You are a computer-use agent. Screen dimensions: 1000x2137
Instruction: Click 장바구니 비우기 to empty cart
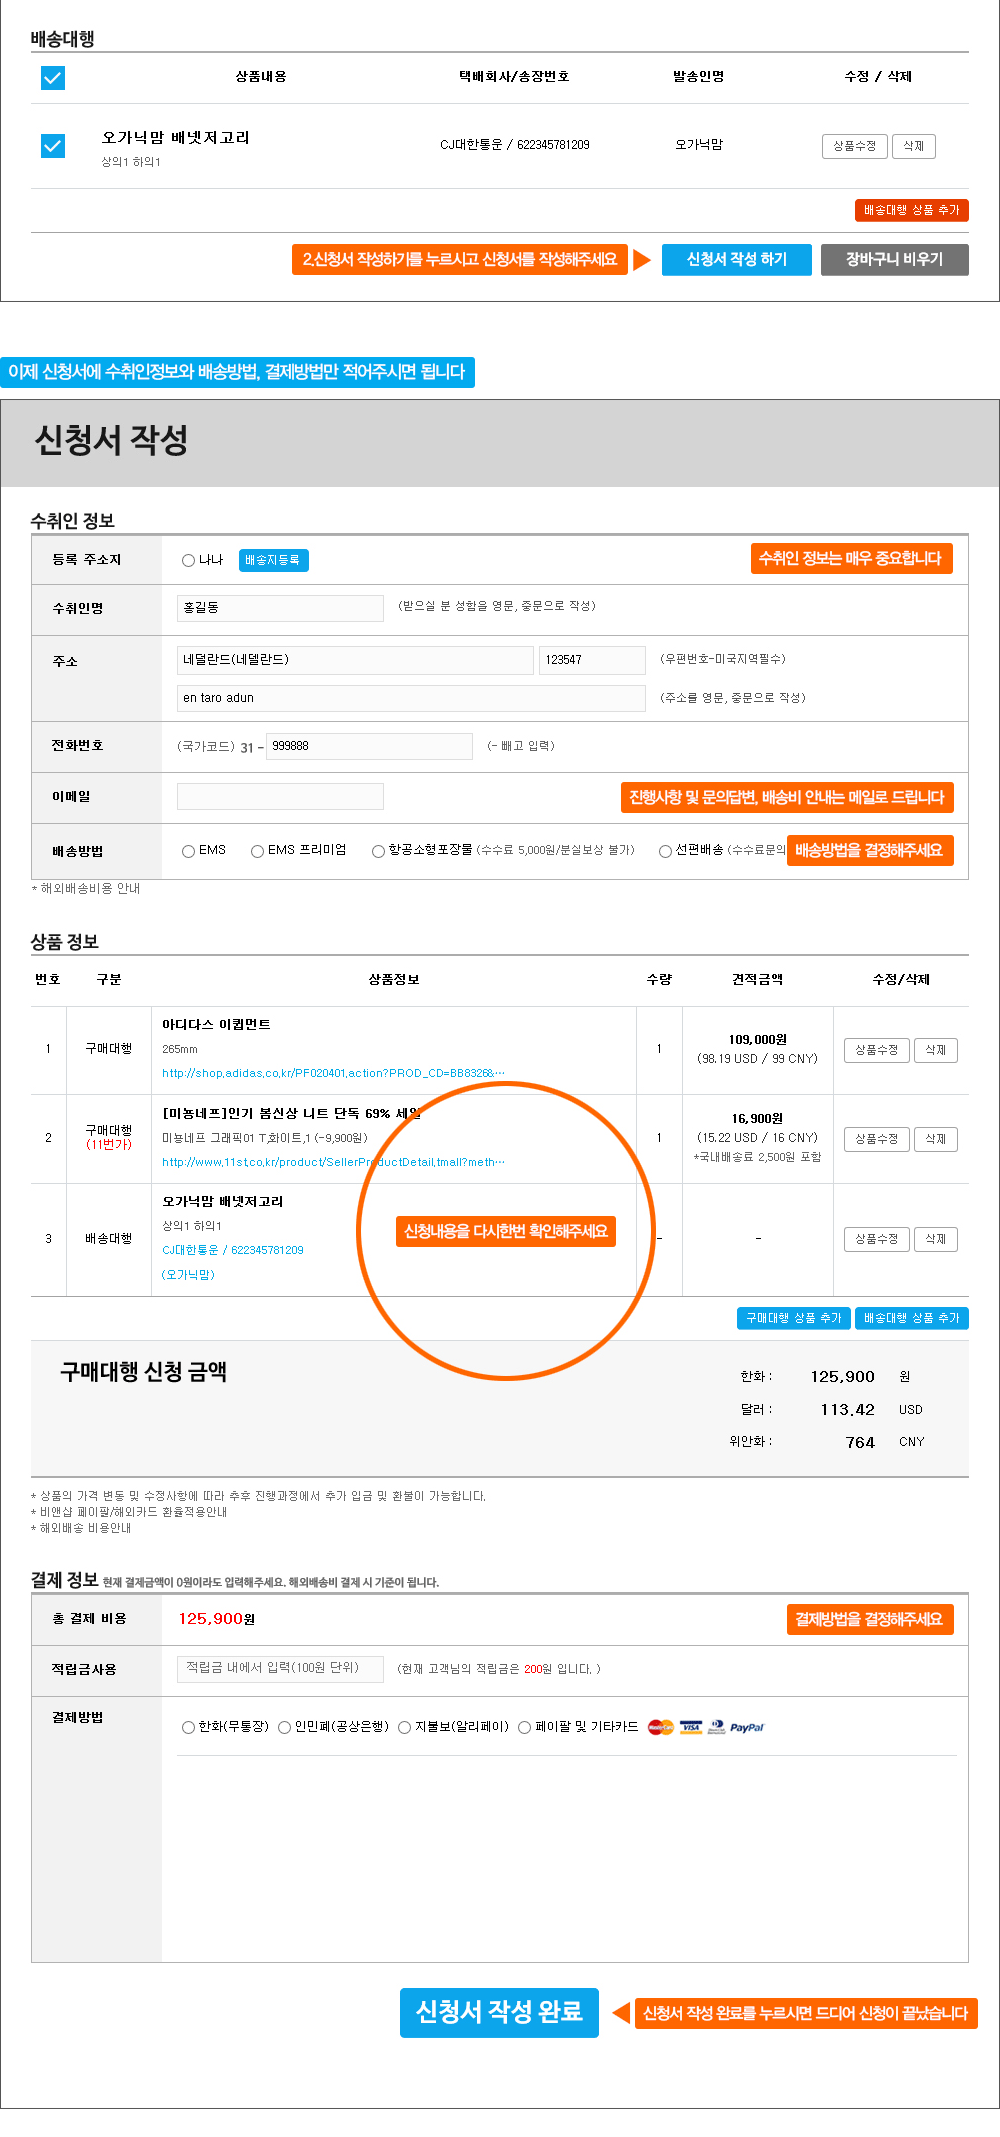[x=894, y=259]
